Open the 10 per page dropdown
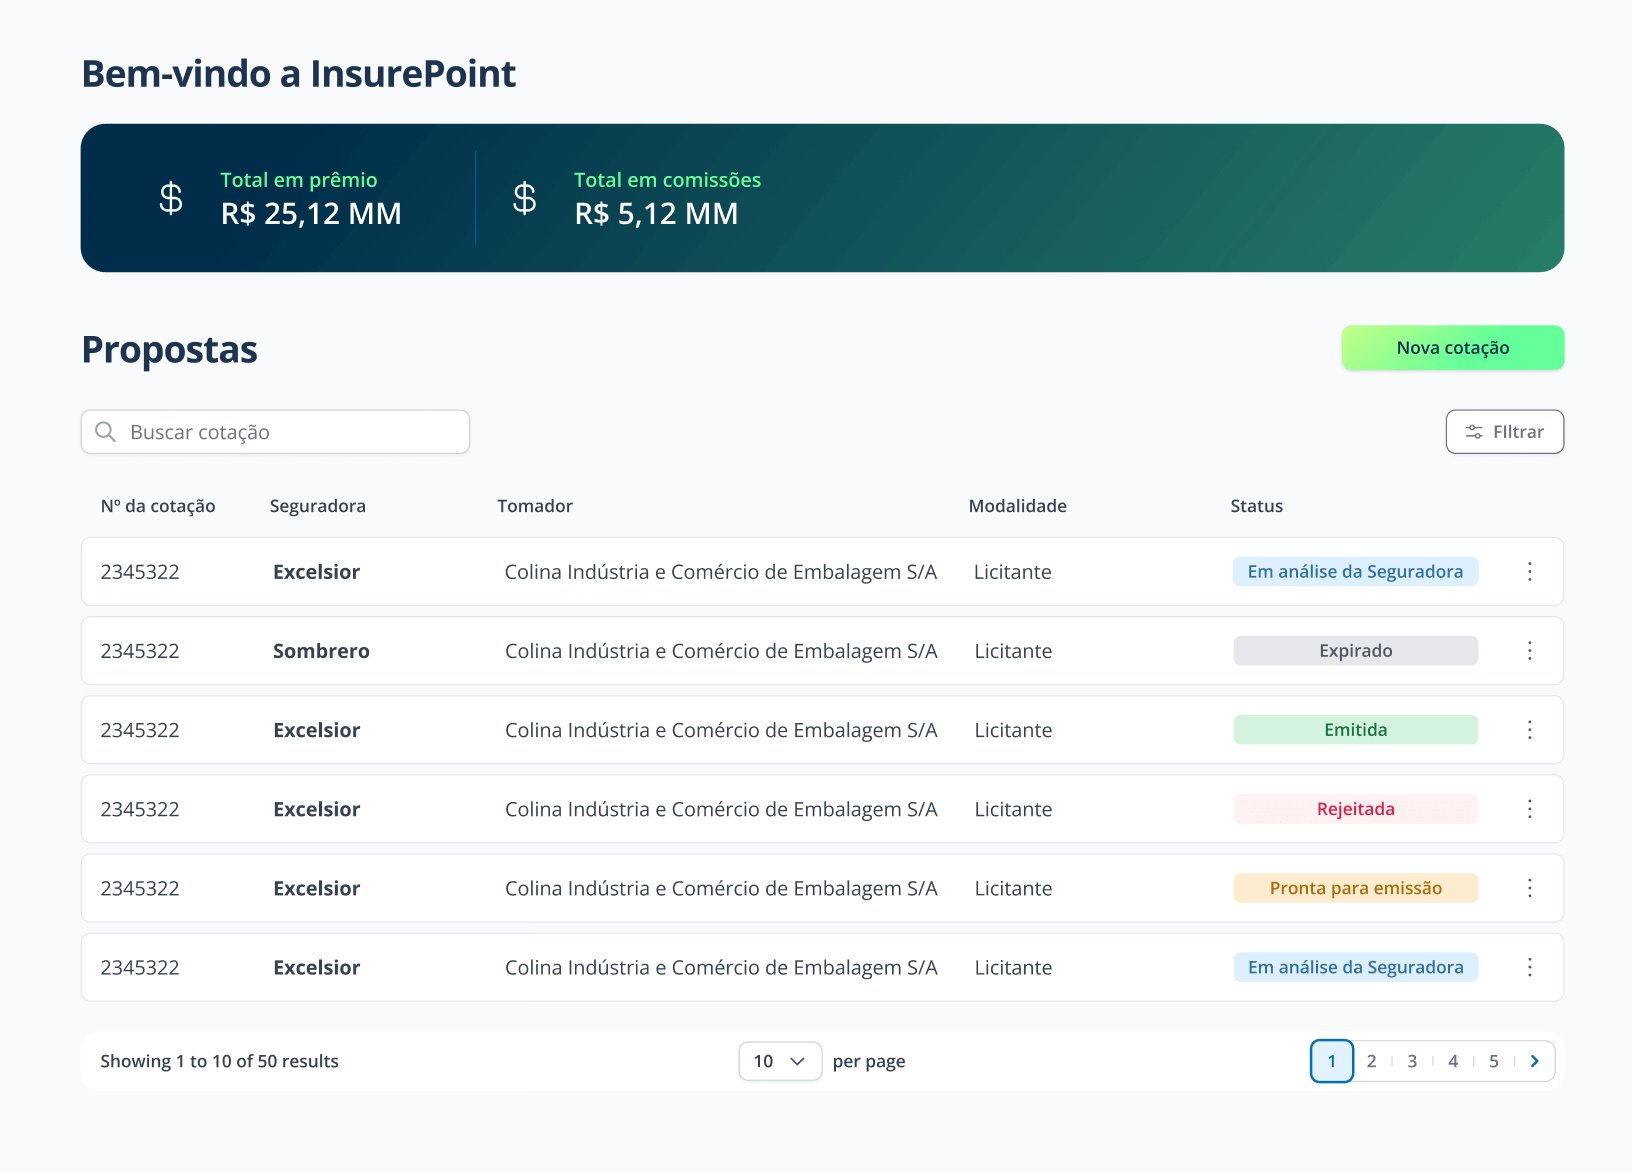 click(779, 1061)
